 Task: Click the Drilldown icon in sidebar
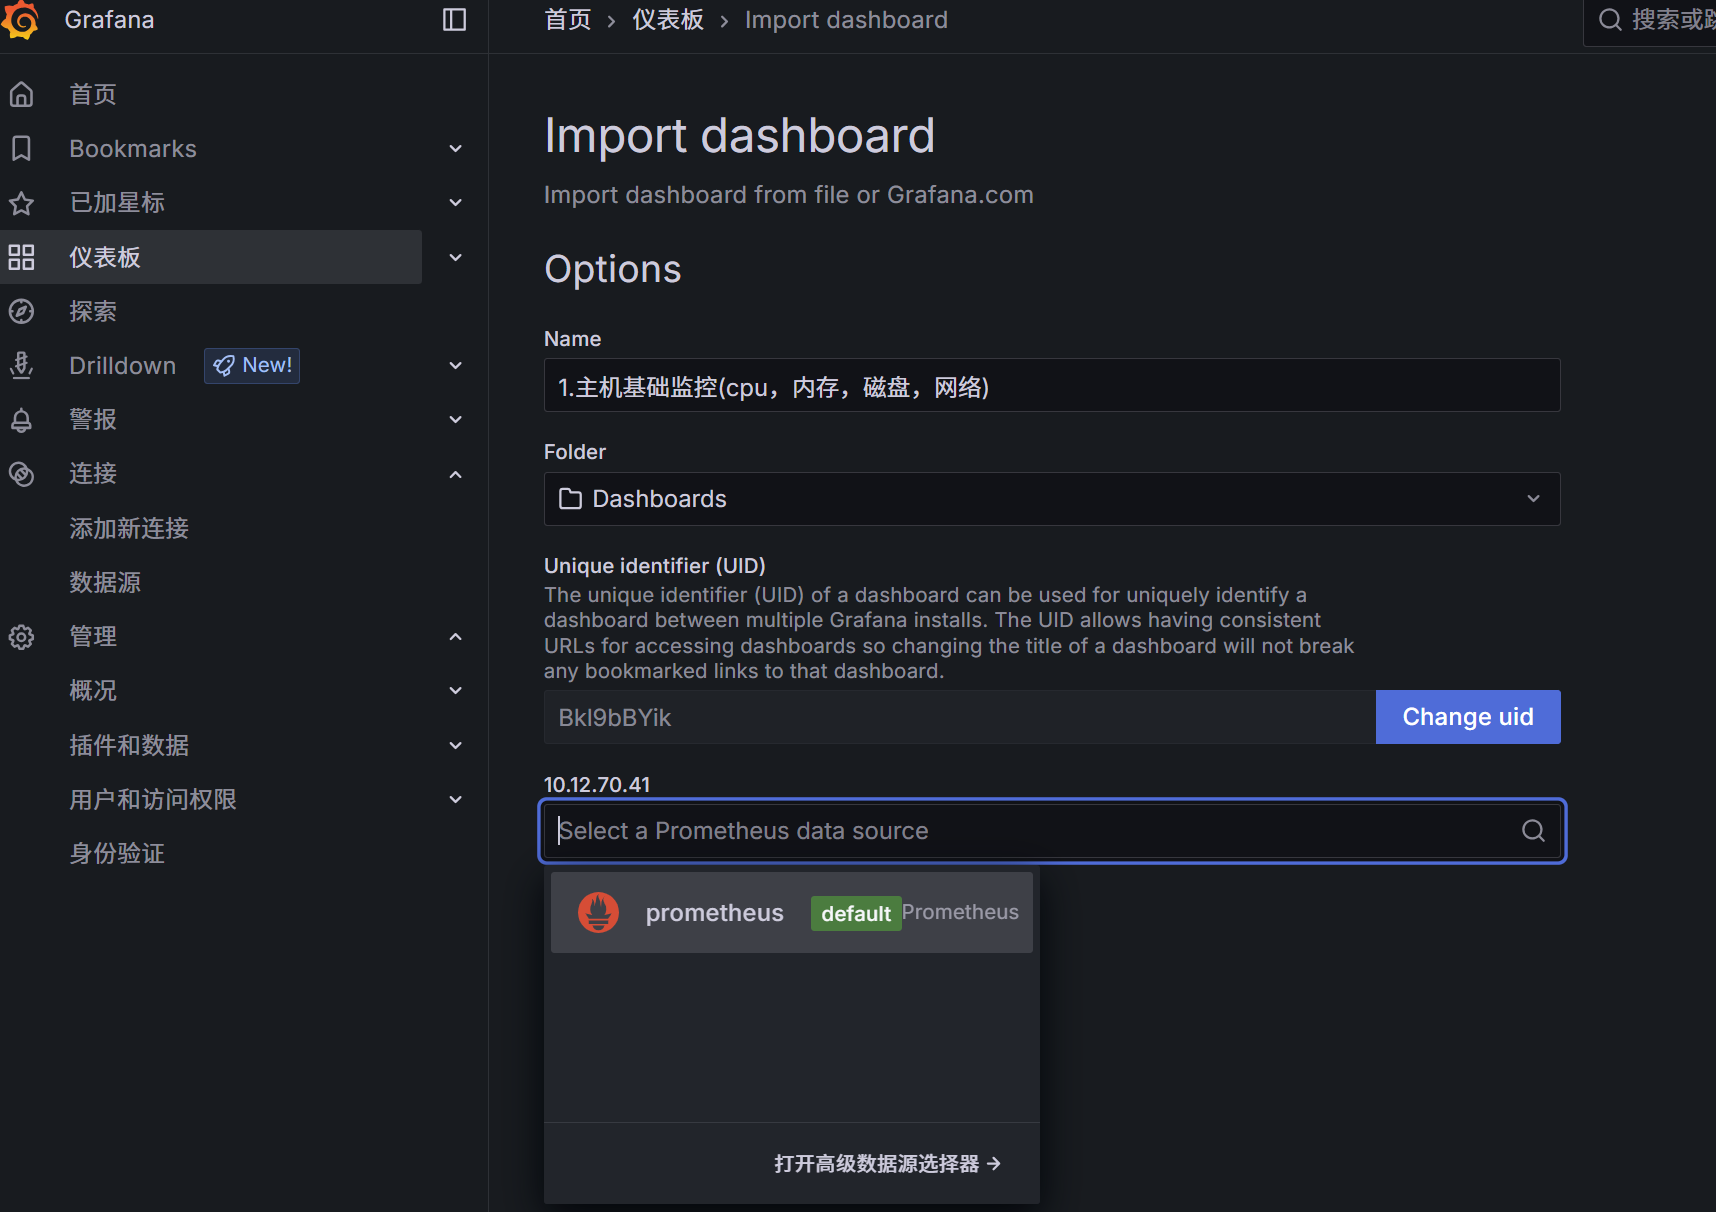(x=21, y=365)
